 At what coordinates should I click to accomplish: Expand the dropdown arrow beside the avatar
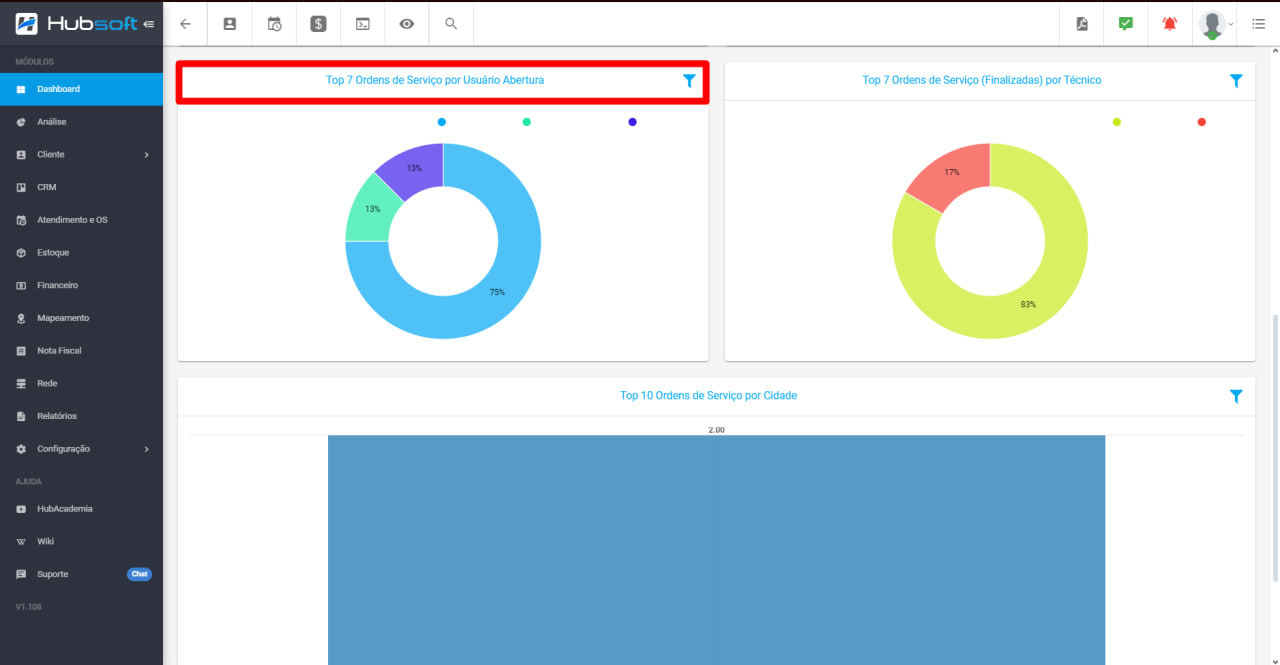[1231, 24]
